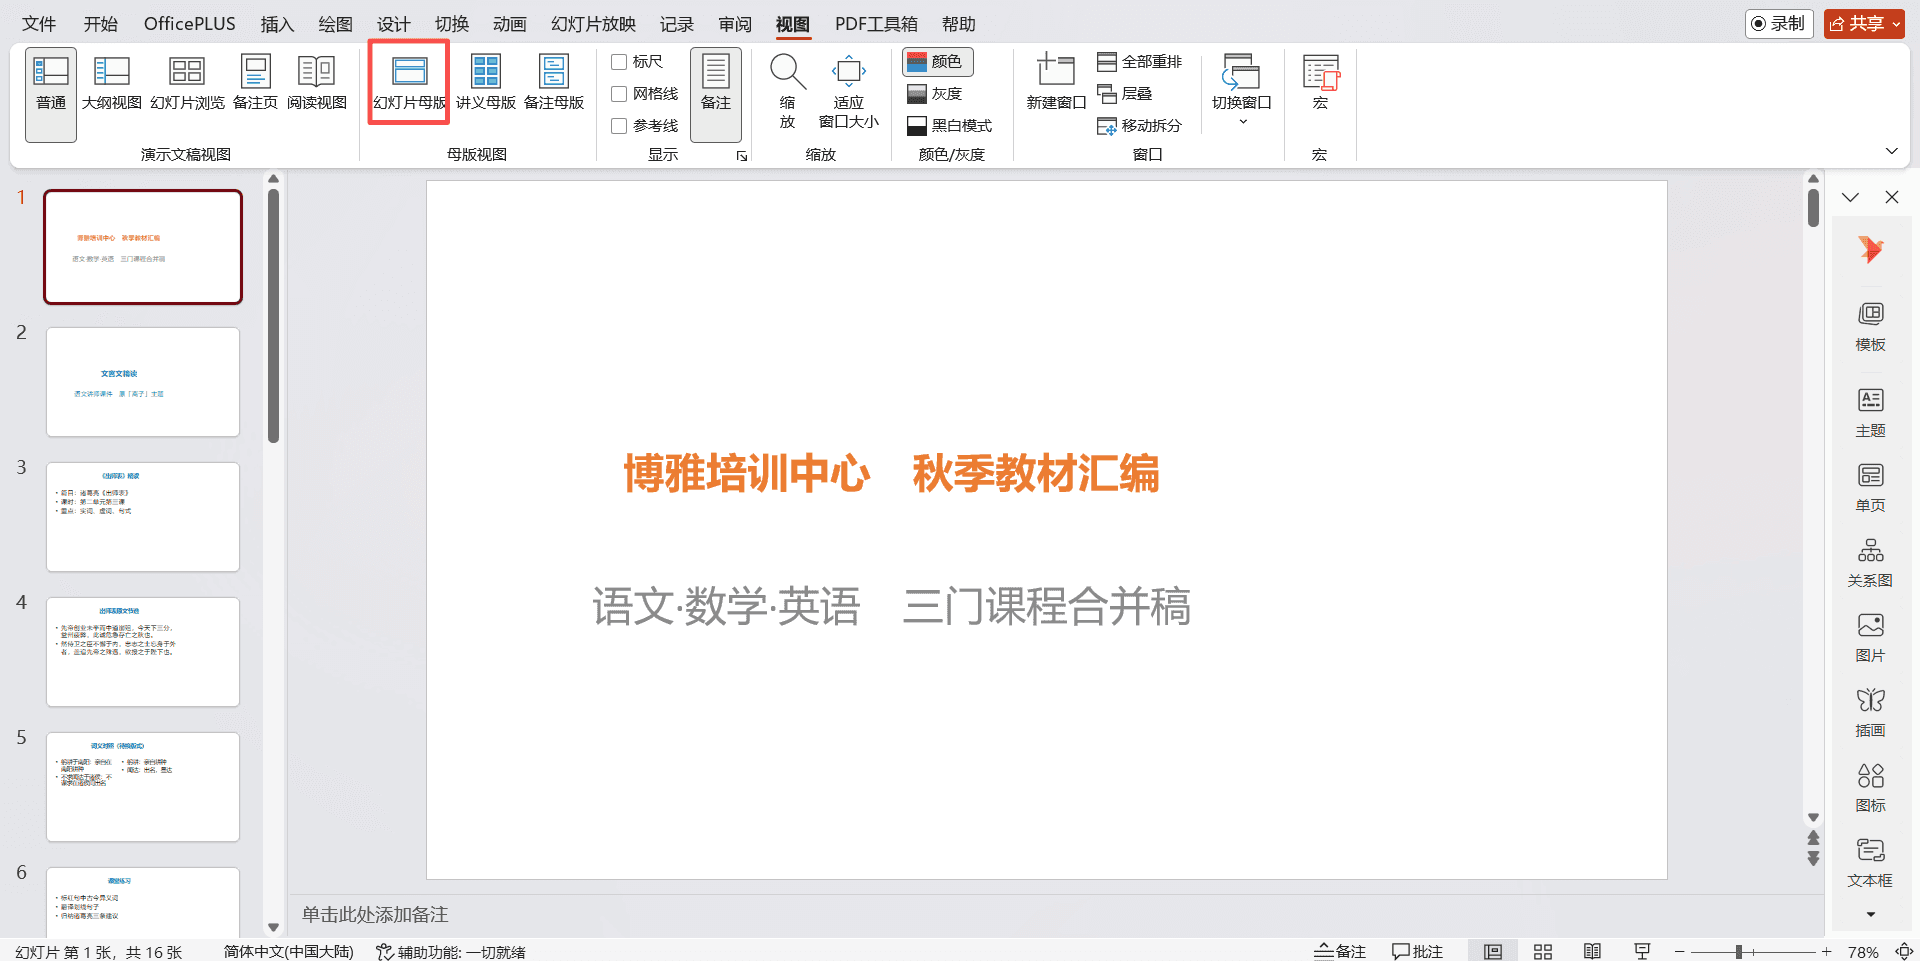Click OfficePLUS logo icon in side pane
This screenshot has height=961, width=1920.
tap(1870, 249)
